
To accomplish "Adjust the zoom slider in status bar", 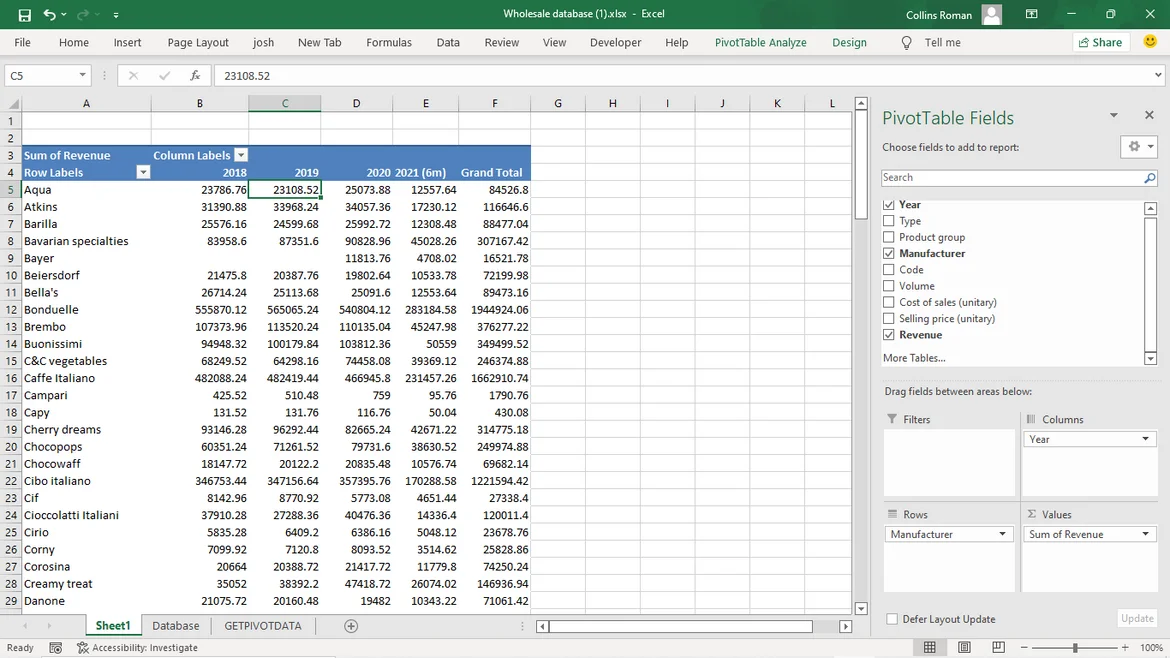I will [1075, 648].
